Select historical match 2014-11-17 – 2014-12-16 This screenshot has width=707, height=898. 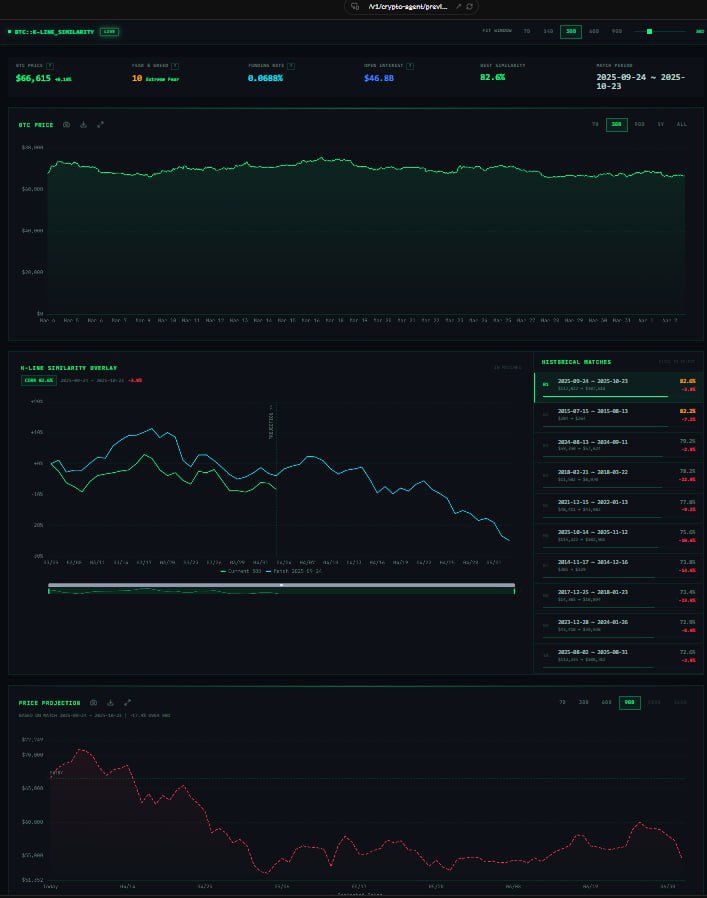[619, 568]
